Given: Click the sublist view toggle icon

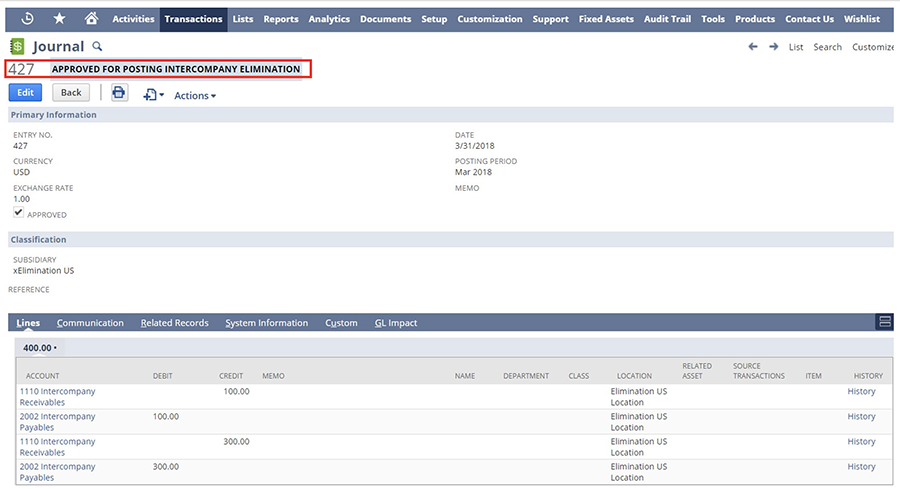Looking at the screenshot, I should [884, 322].
